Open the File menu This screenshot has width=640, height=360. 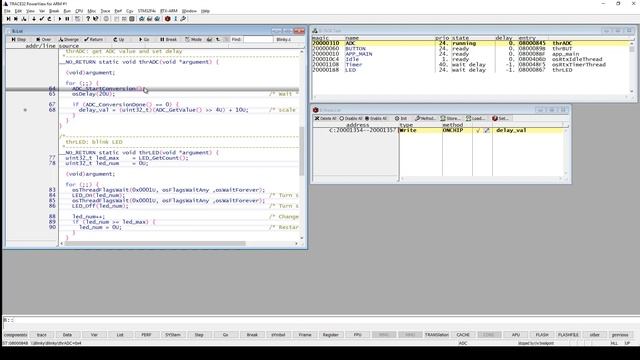coord(7,11)
